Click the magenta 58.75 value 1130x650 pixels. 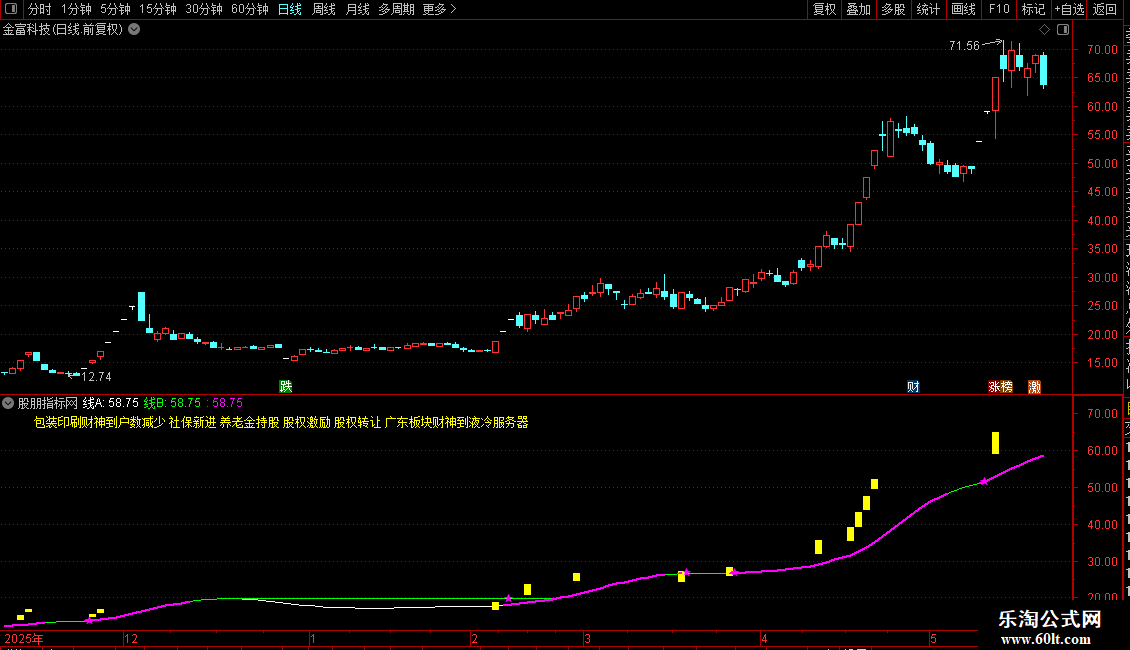[x=228, y=403]
